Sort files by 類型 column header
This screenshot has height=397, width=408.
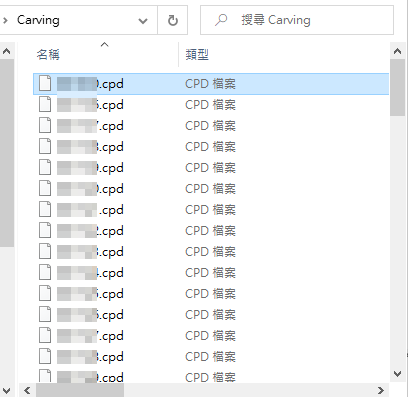[197, 54]
